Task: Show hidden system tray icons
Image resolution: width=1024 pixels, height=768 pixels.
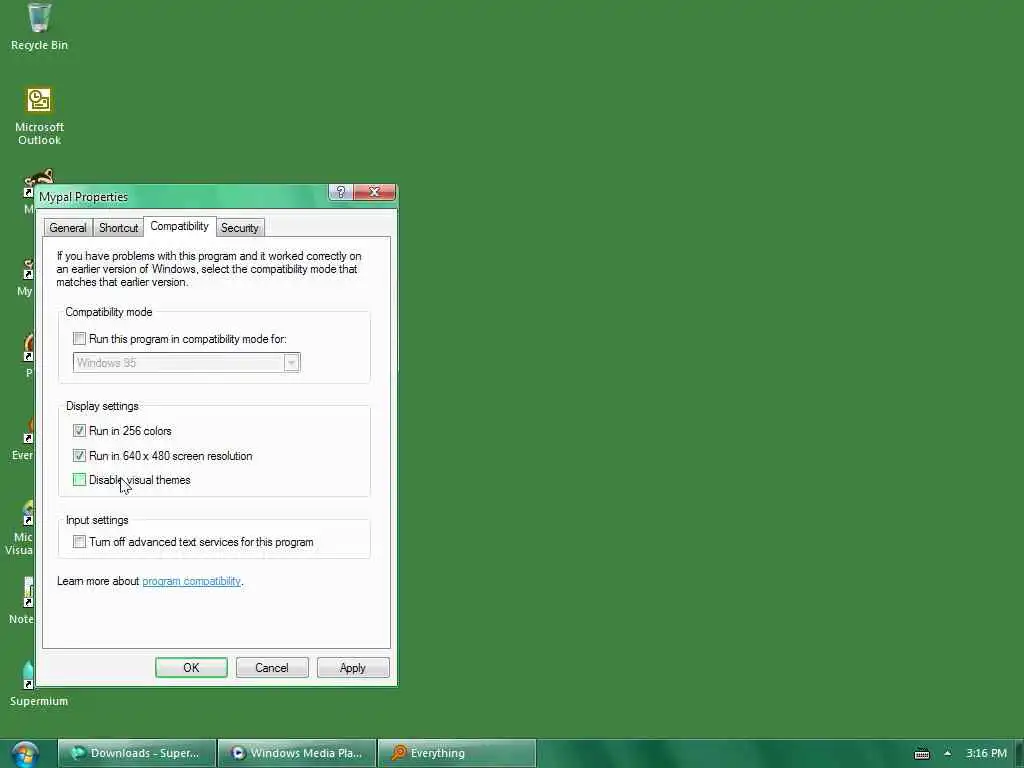Action: [948, 753]
